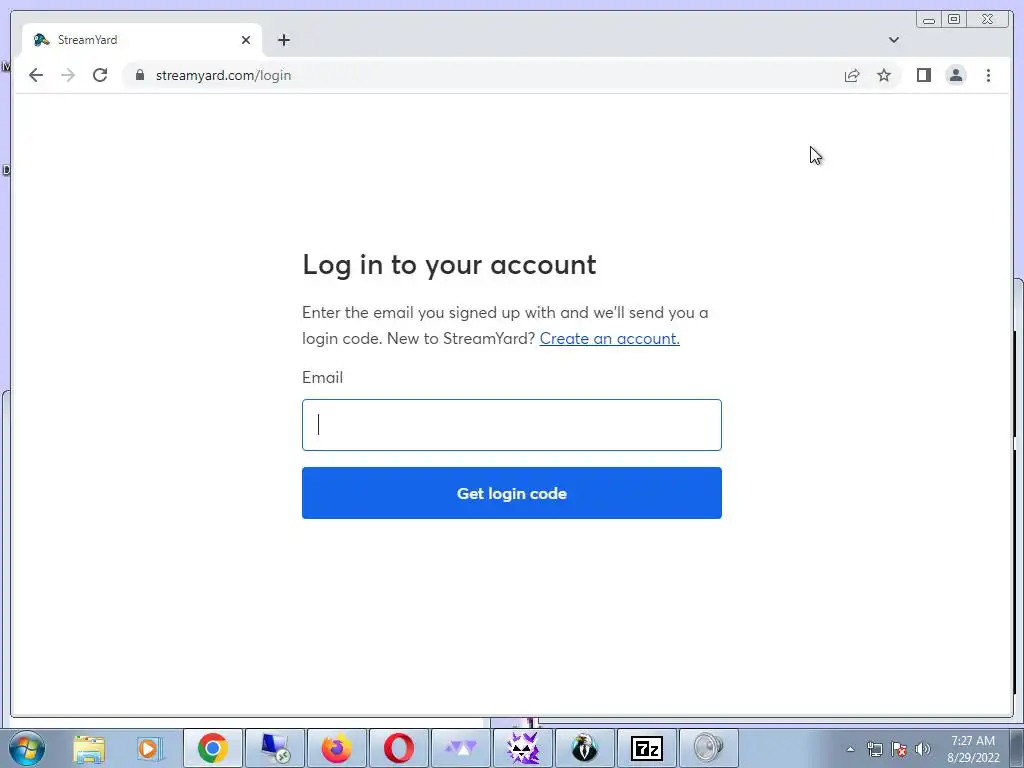Open the speaker app in the taskbar
The image size is (1024, 768).
pos(709,748)
